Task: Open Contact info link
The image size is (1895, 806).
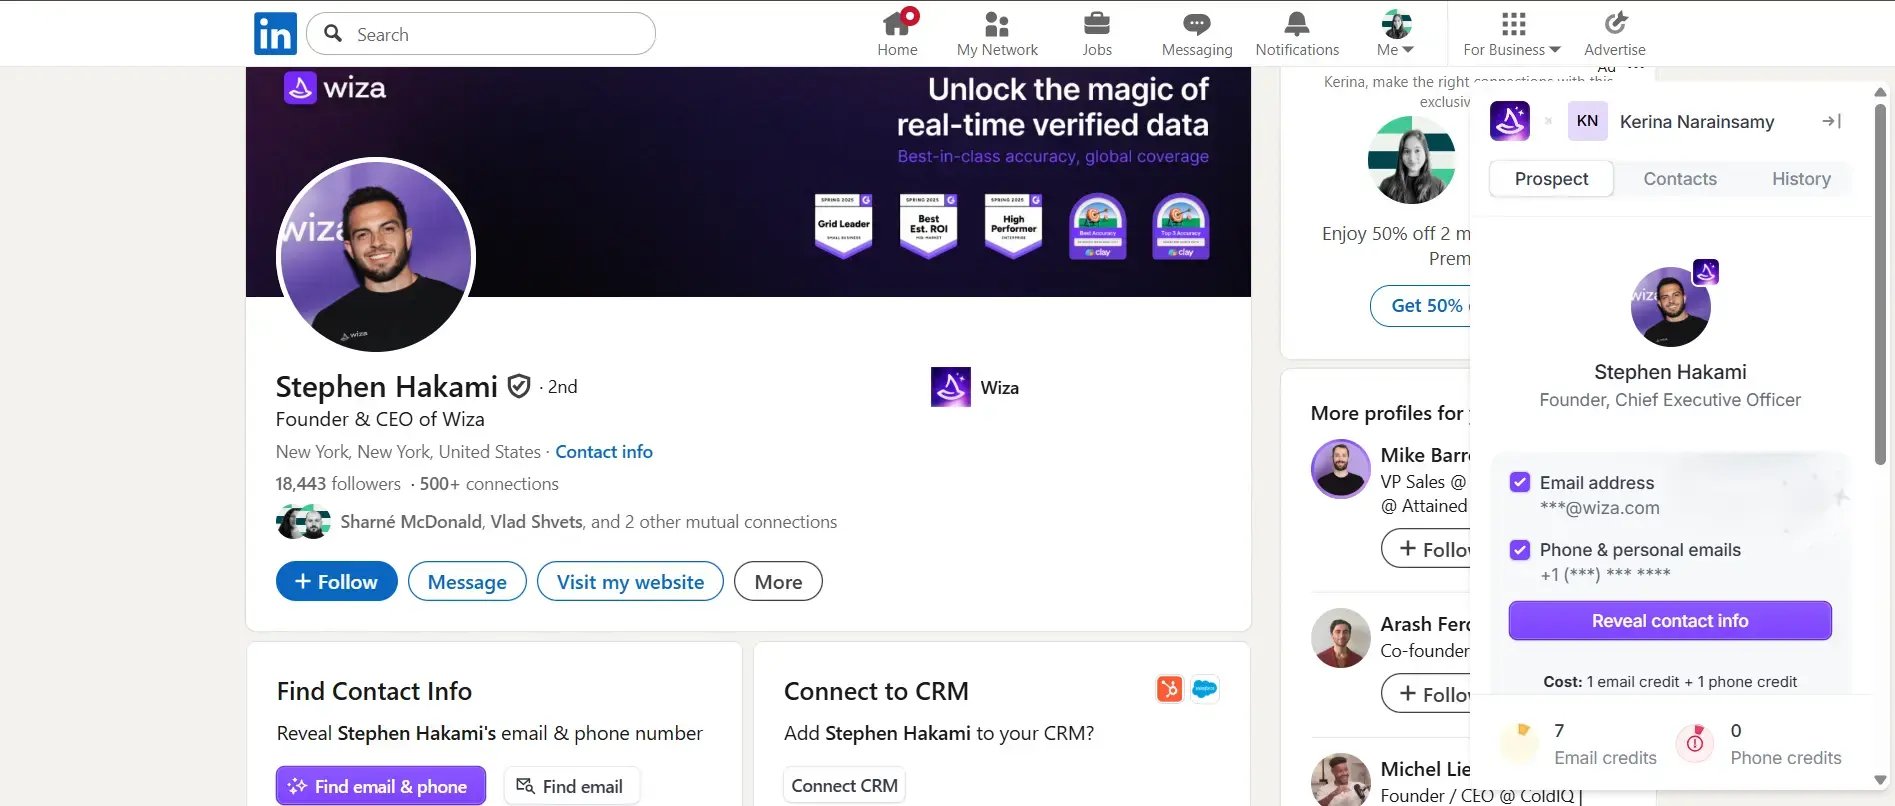Action: coord(604,452)
